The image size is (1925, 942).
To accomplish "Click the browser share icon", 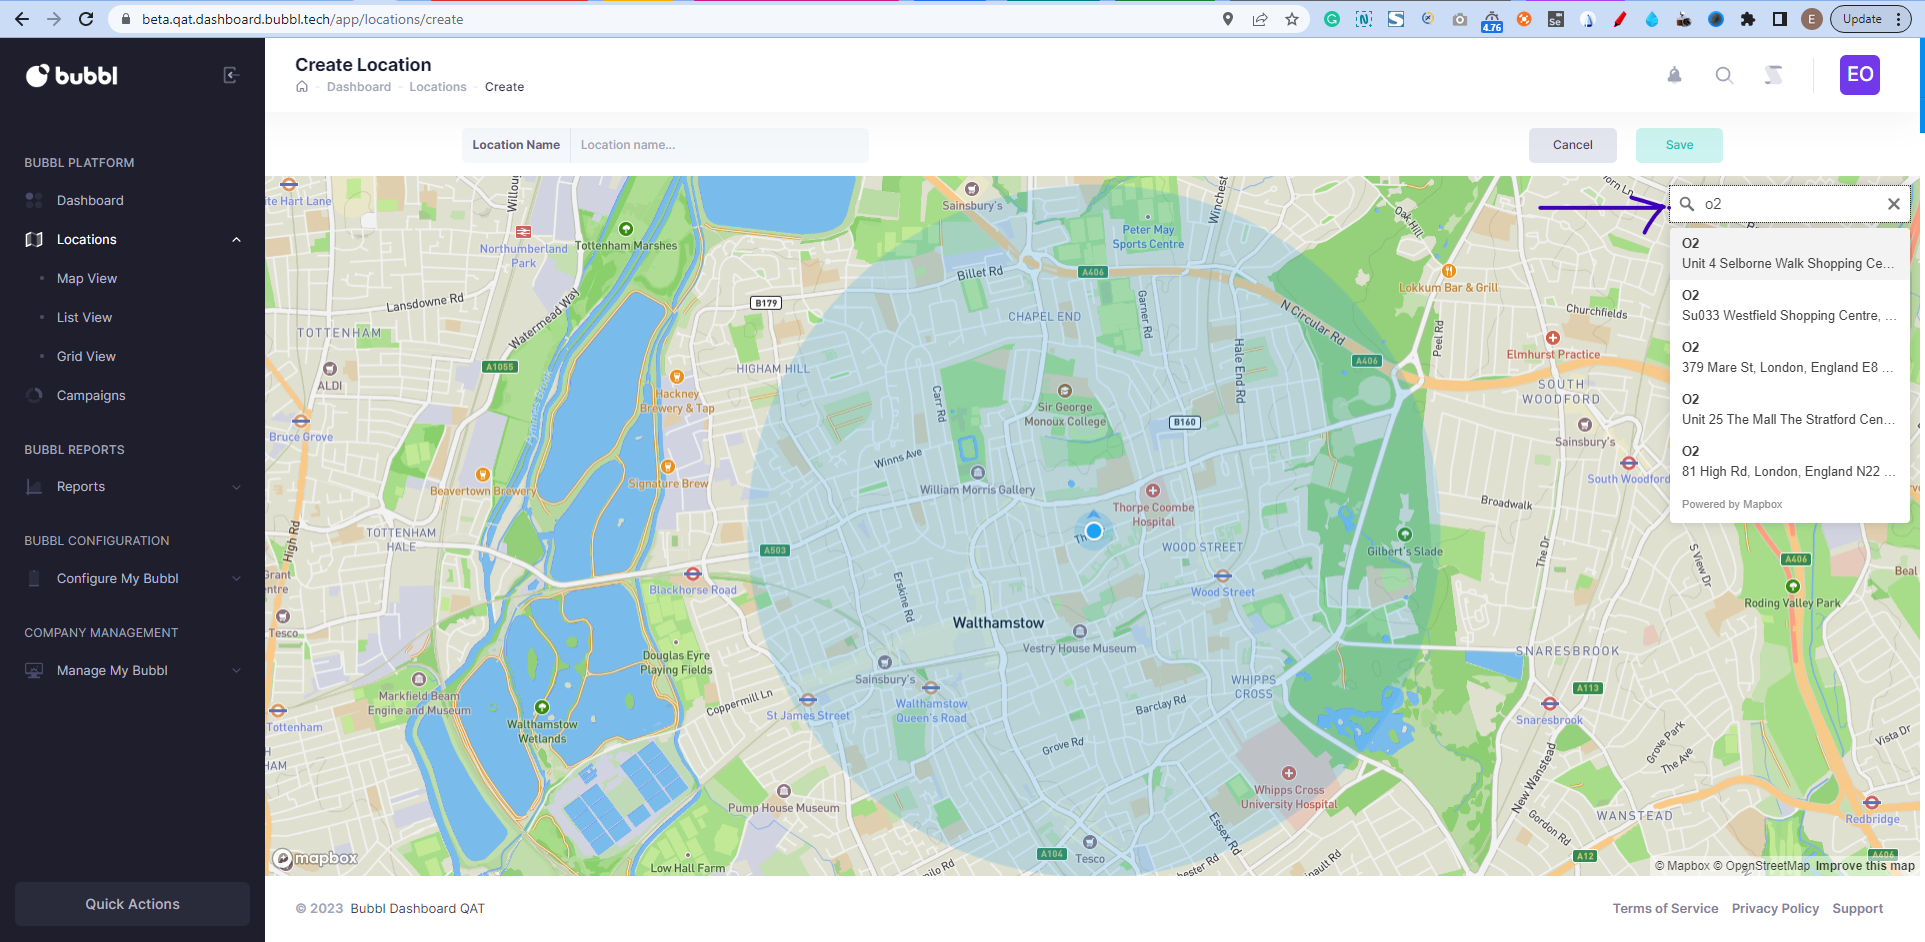I will pyautogui.click(x=1260, y=19).
